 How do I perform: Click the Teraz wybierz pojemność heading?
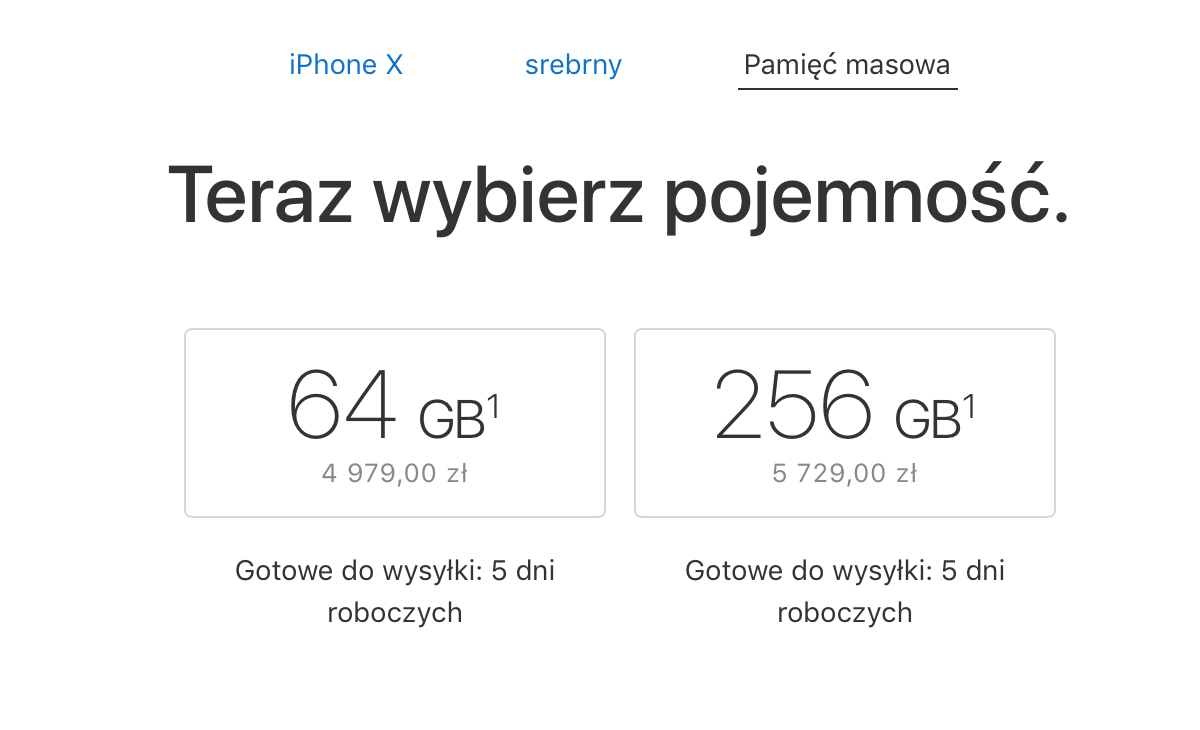617,195
